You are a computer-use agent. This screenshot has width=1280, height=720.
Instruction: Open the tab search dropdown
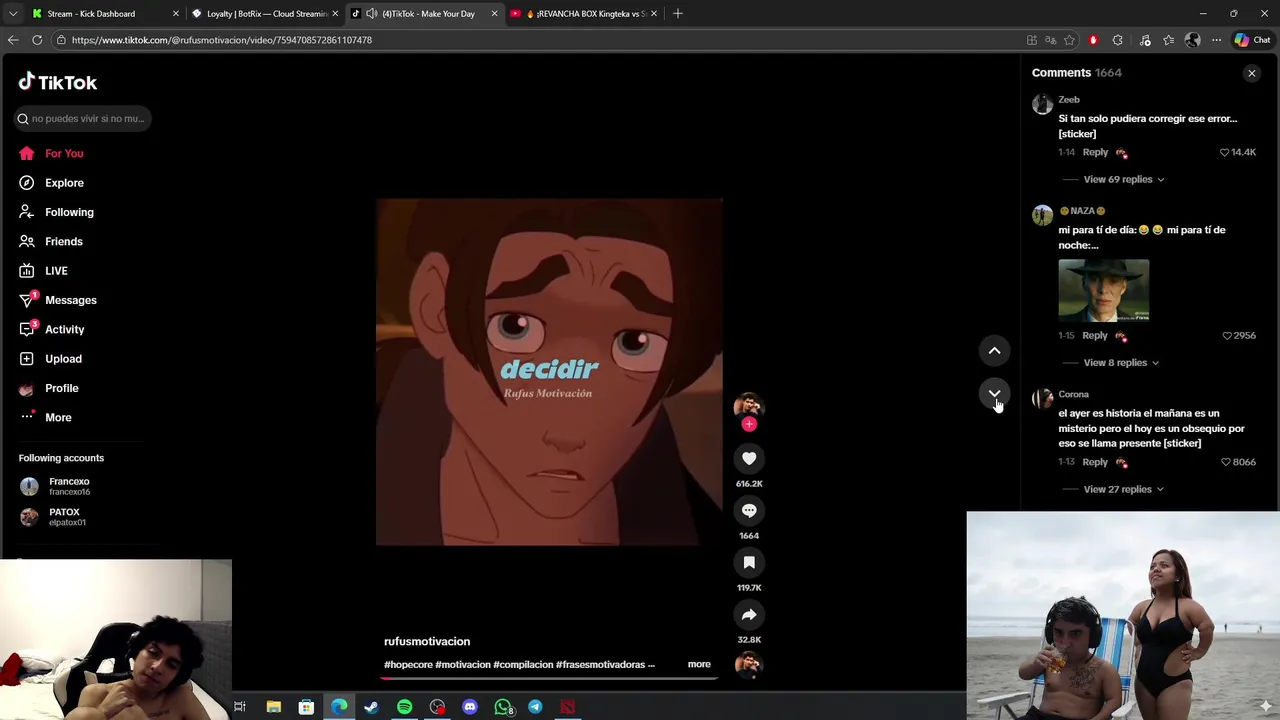[11, 14]
